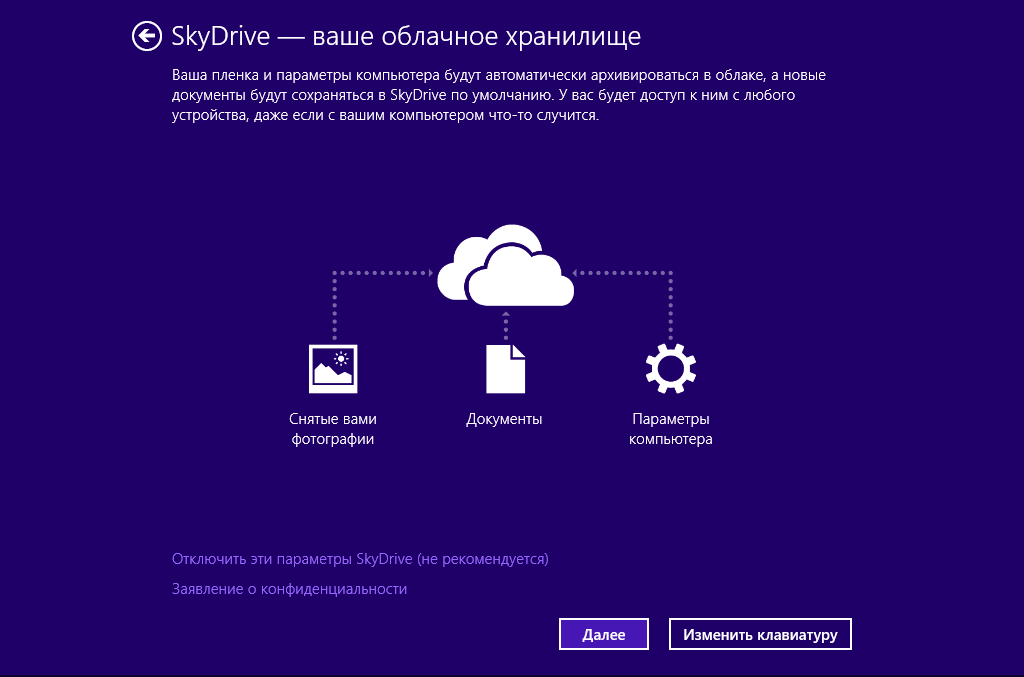
Task: Go back using the circled arrow icon
Action: 147,36
